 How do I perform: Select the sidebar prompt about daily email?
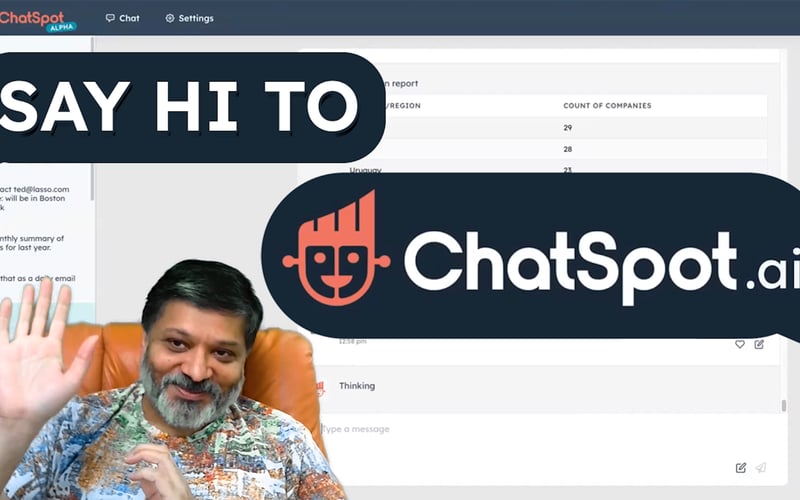[38, 279]
